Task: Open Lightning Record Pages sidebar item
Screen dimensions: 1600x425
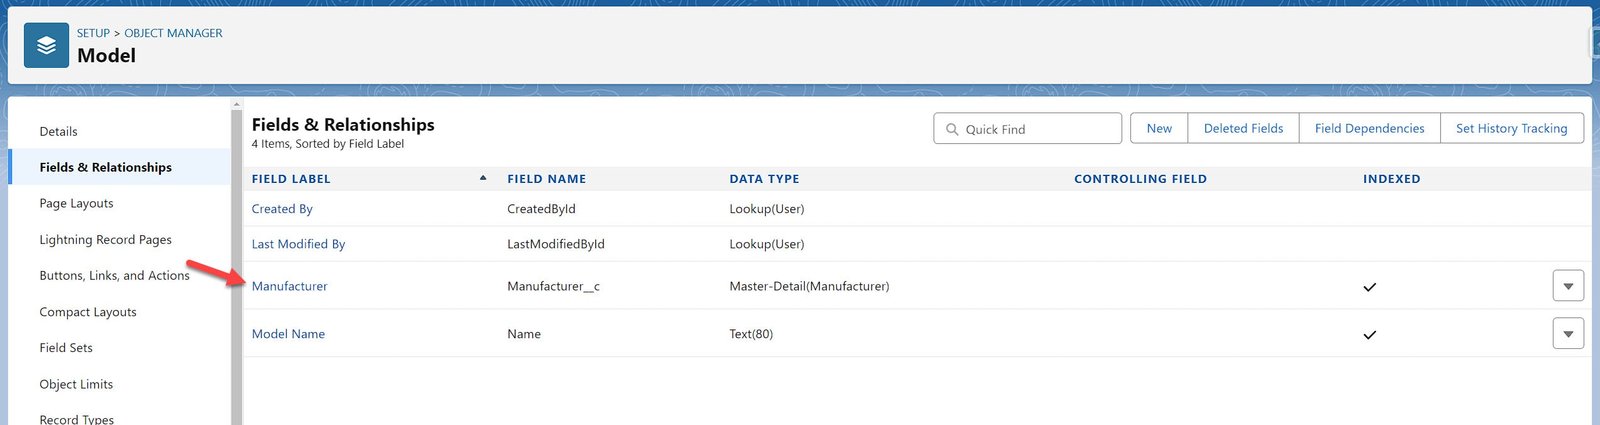Action: coord(105,239)
